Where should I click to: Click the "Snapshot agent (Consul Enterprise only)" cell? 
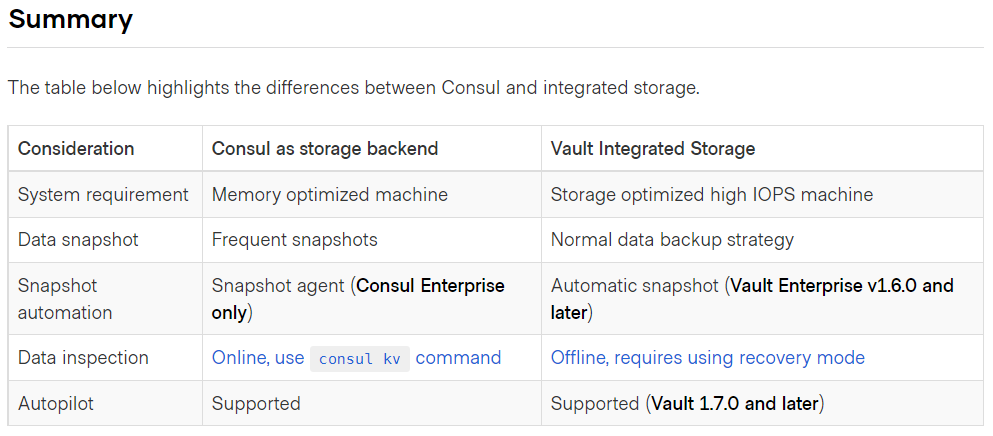[x=358, y=299]
